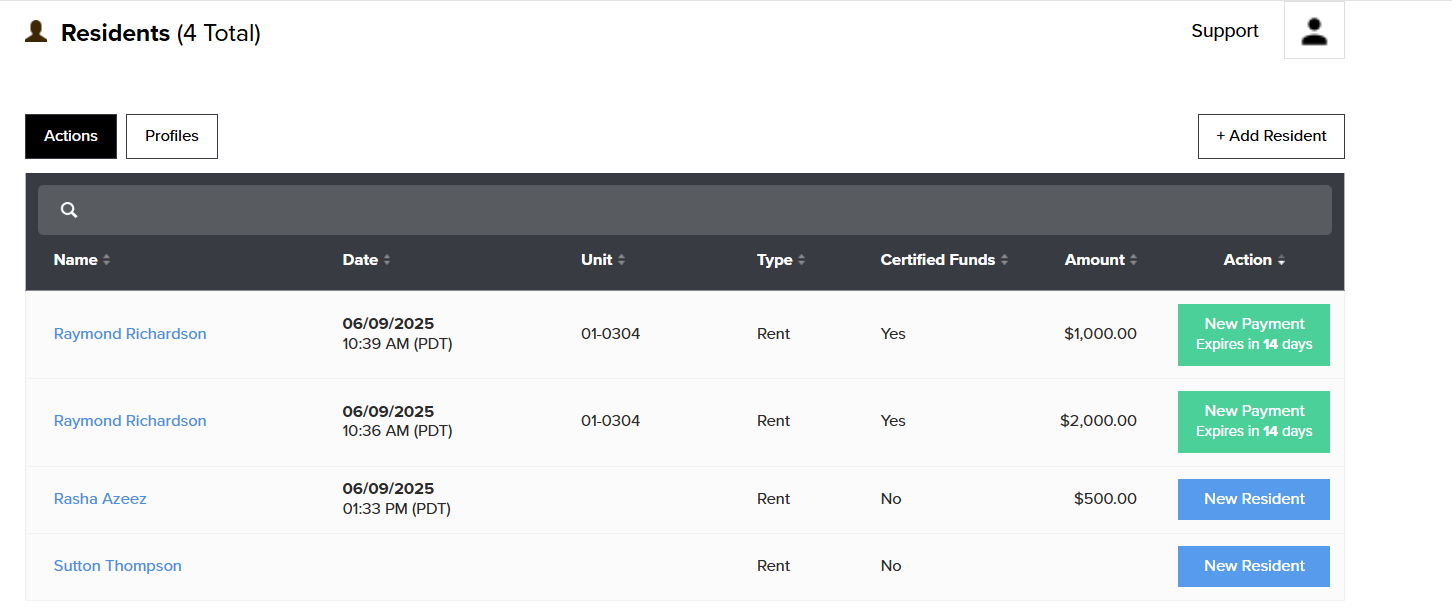
Task: Click New Resident for Rasha Azeez
Action: point(1253,499)
